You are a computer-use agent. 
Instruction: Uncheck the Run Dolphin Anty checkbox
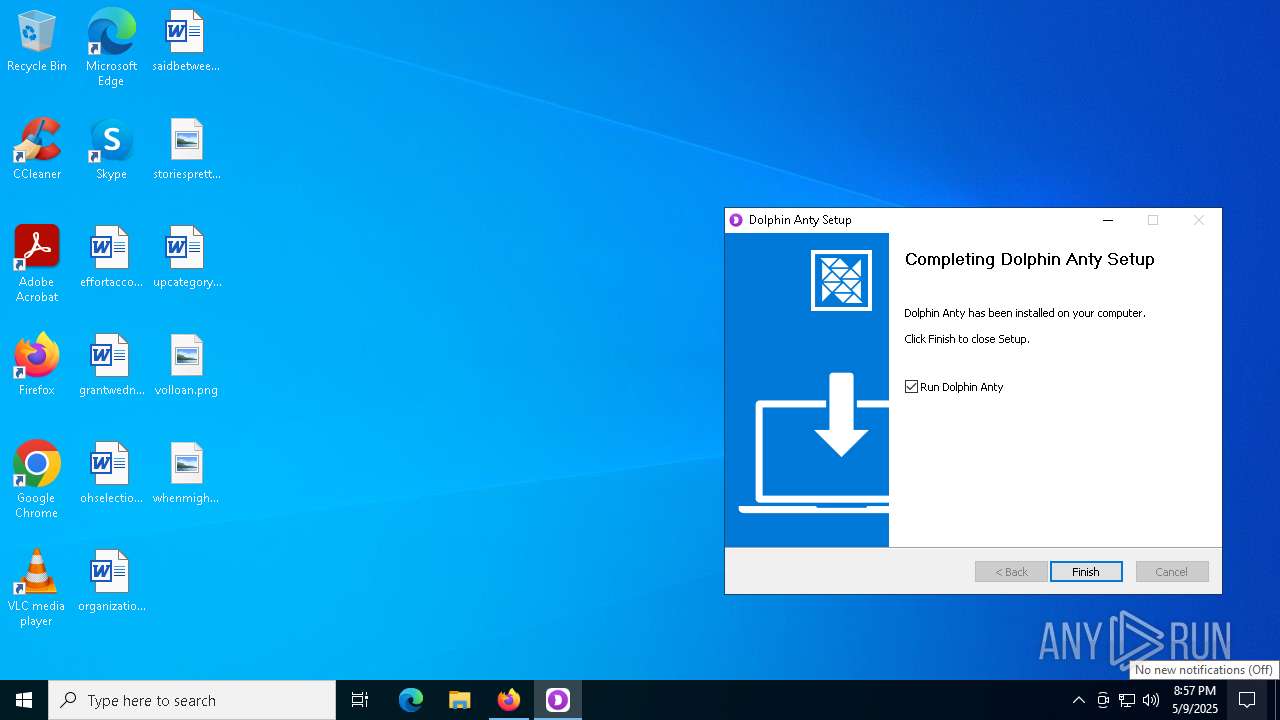(x=911, y=387)
